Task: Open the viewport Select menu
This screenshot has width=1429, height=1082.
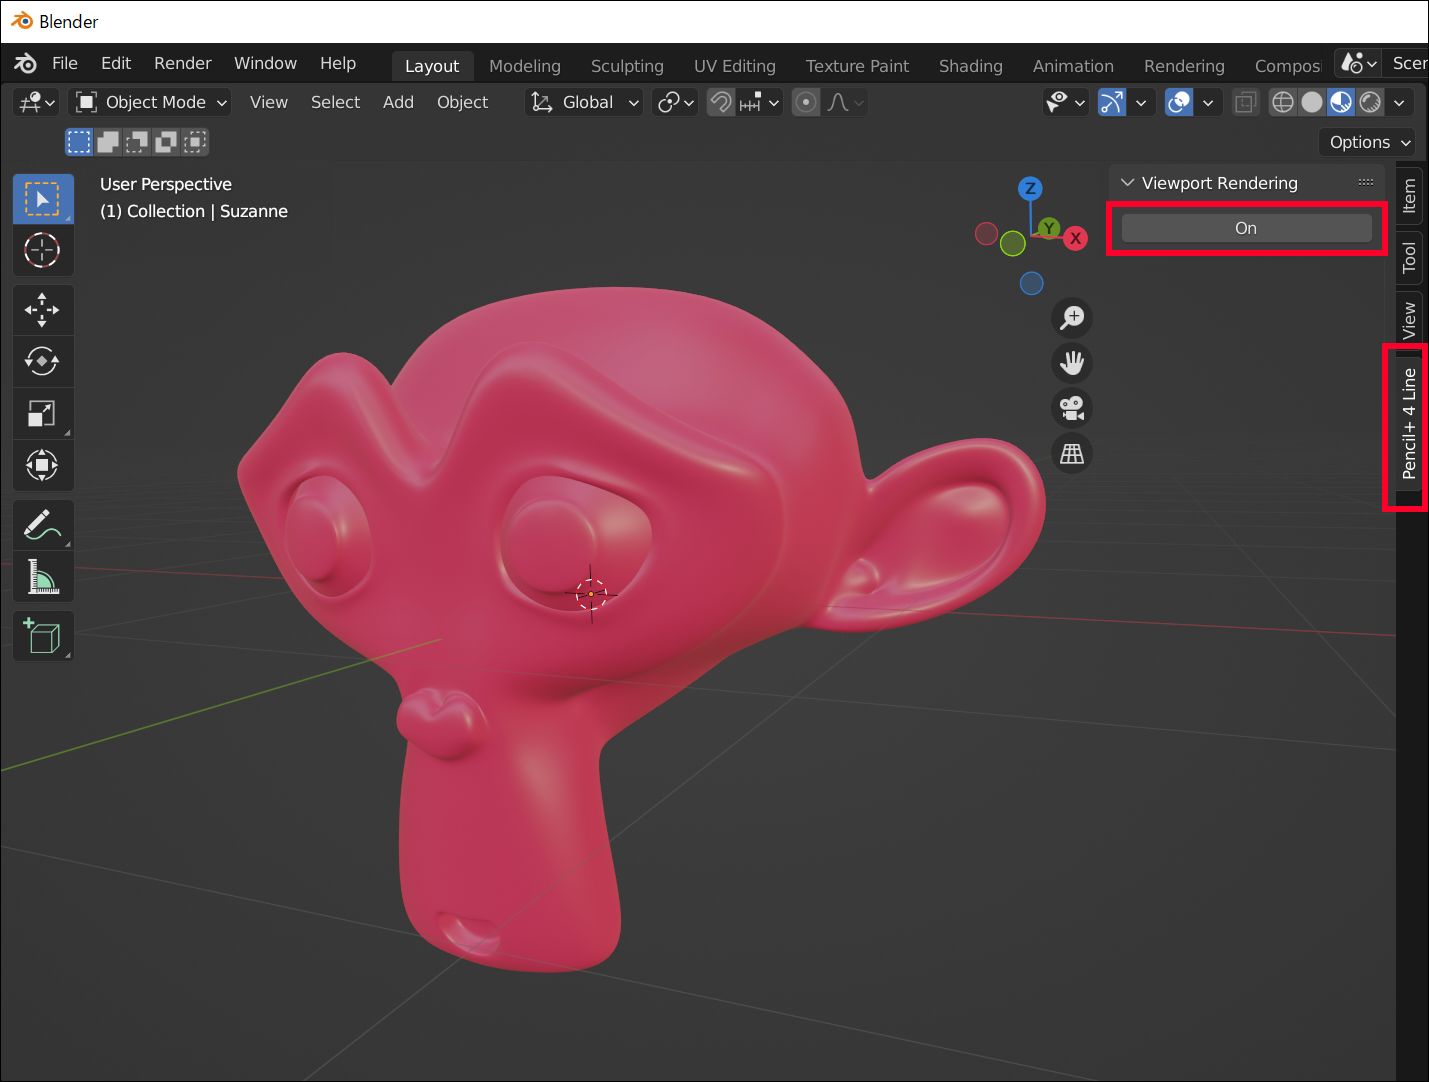Action: 335,102
